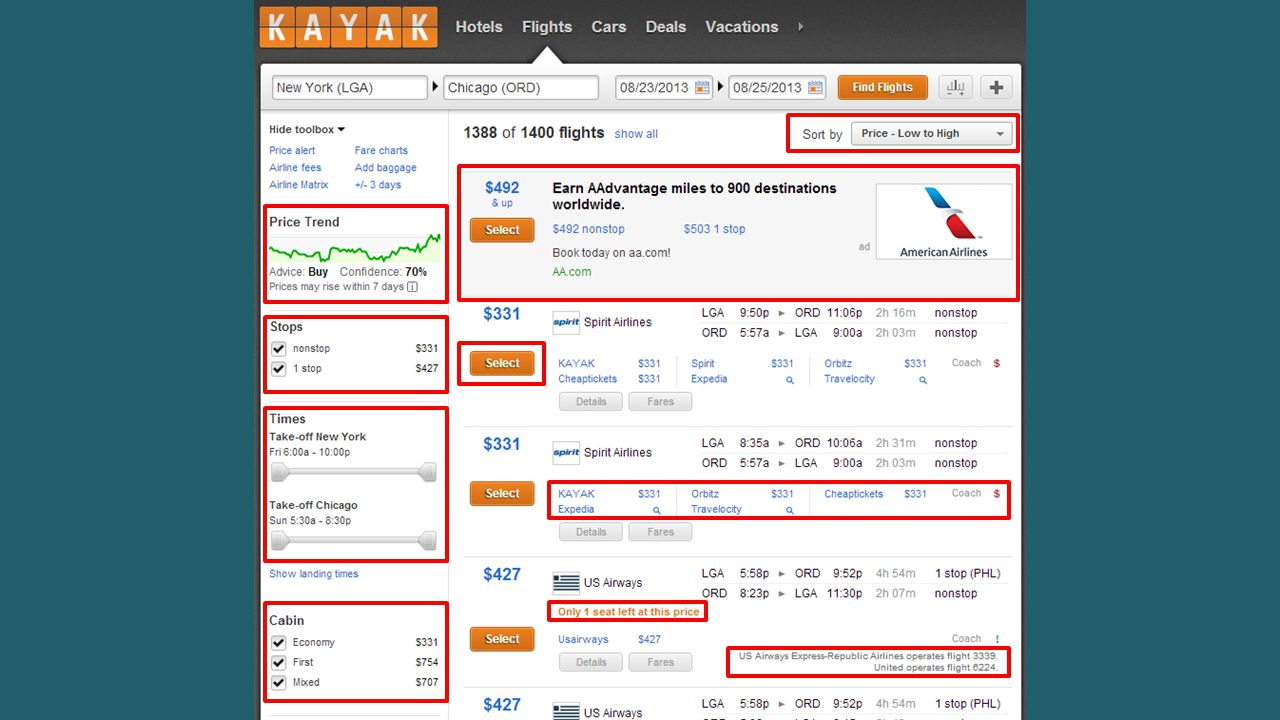
Task: Open the departure date calendar icon
Action: click(x=702, y=87)
